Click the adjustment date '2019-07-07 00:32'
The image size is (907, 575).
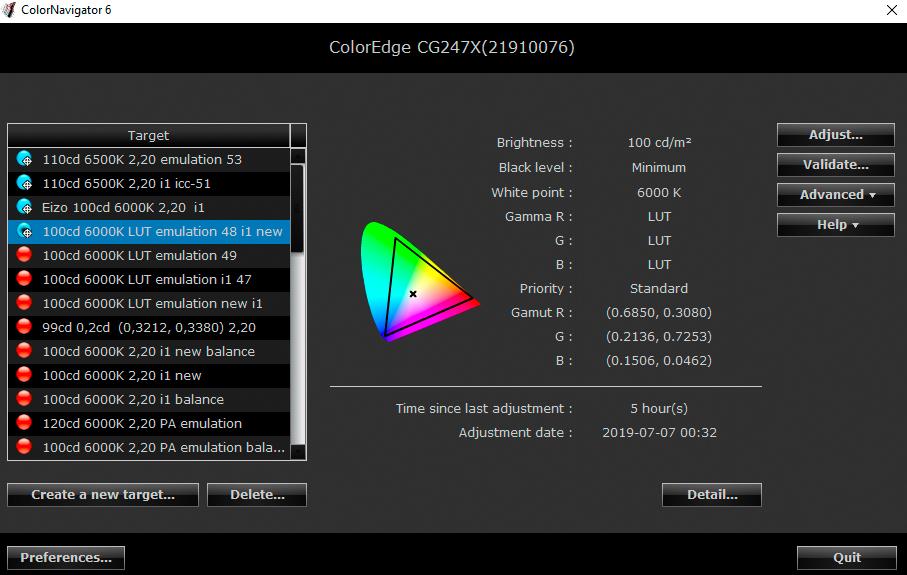point(659,433)
